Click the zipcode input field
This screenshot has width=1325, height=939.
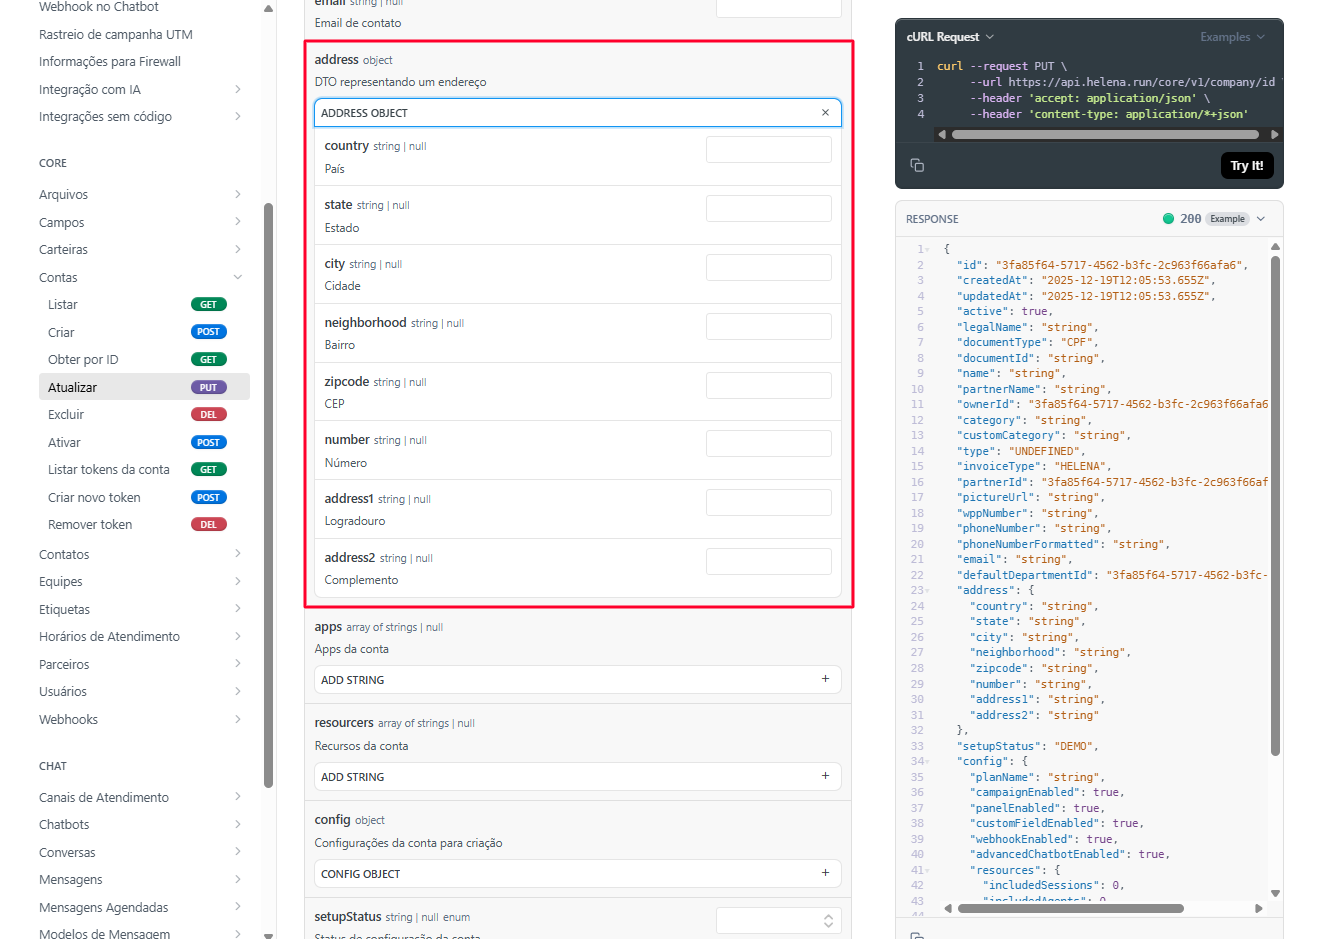(768, 385)
